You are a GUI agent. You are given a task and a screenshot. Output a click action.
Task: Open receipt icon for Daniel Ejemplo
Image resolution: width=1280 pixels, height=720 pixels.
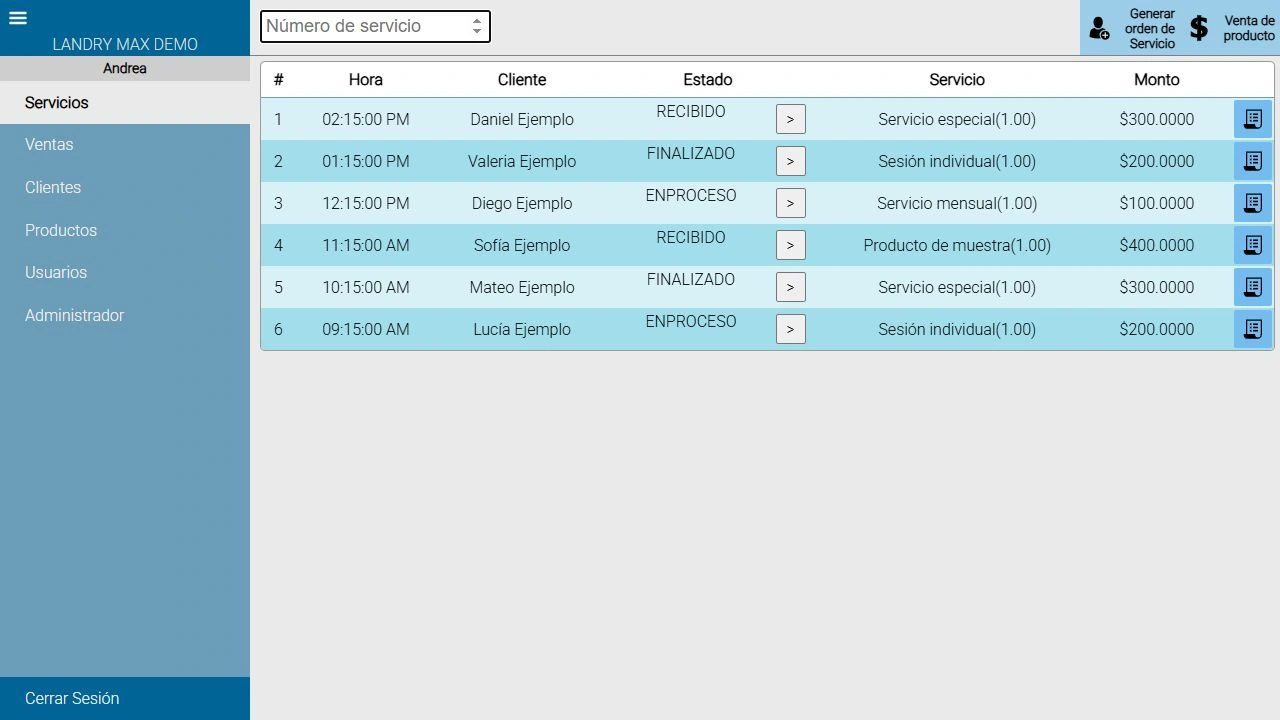coord(1252,119)
